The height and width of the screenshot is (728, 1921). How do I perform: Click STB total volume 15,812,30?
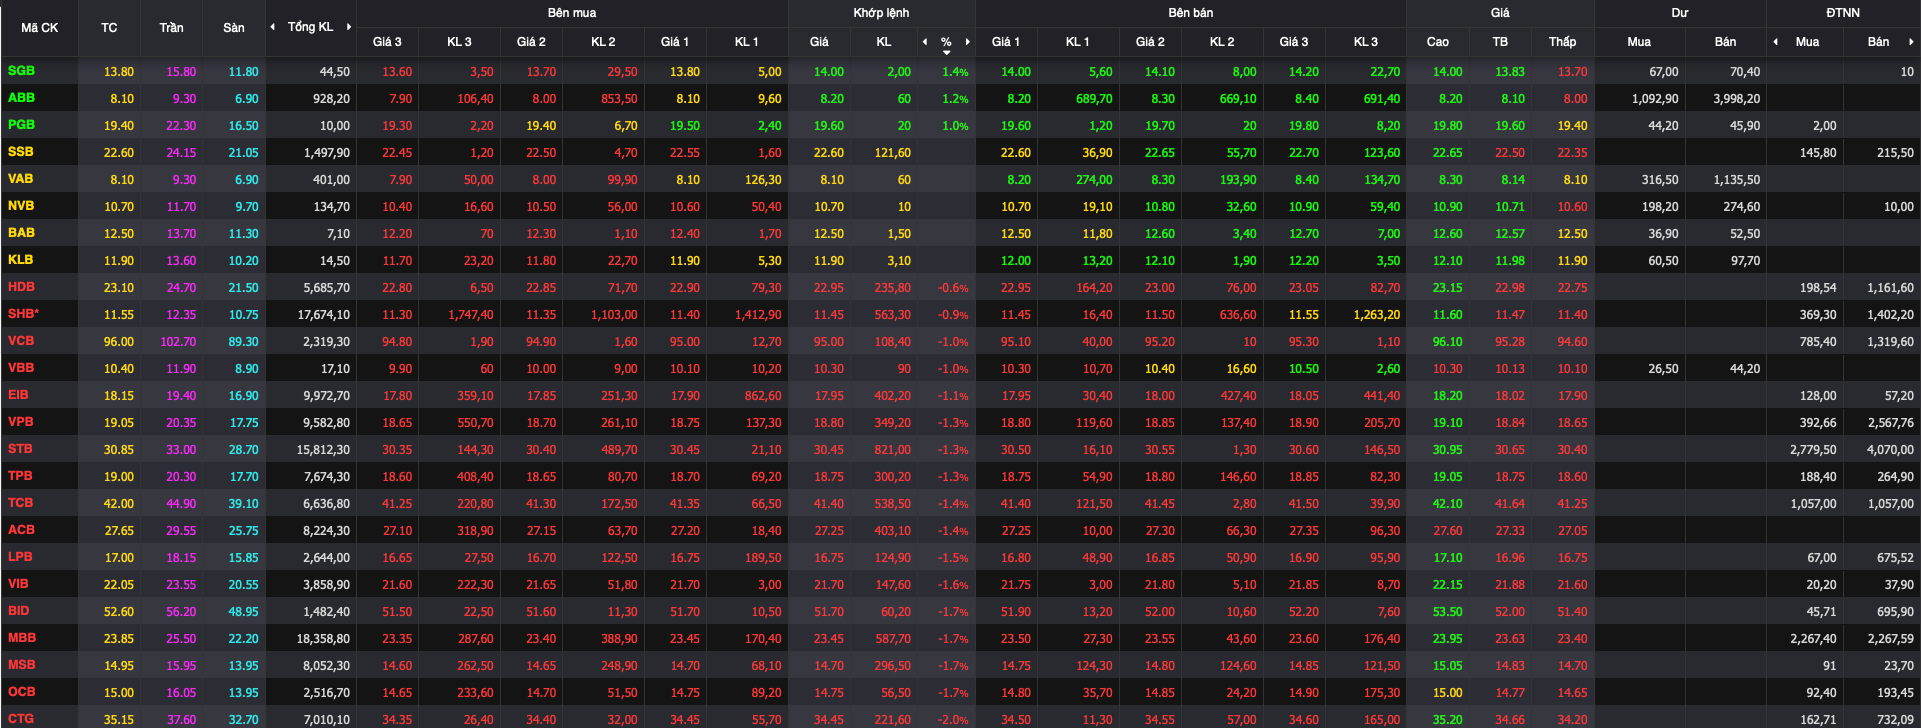tap(323, 450)
